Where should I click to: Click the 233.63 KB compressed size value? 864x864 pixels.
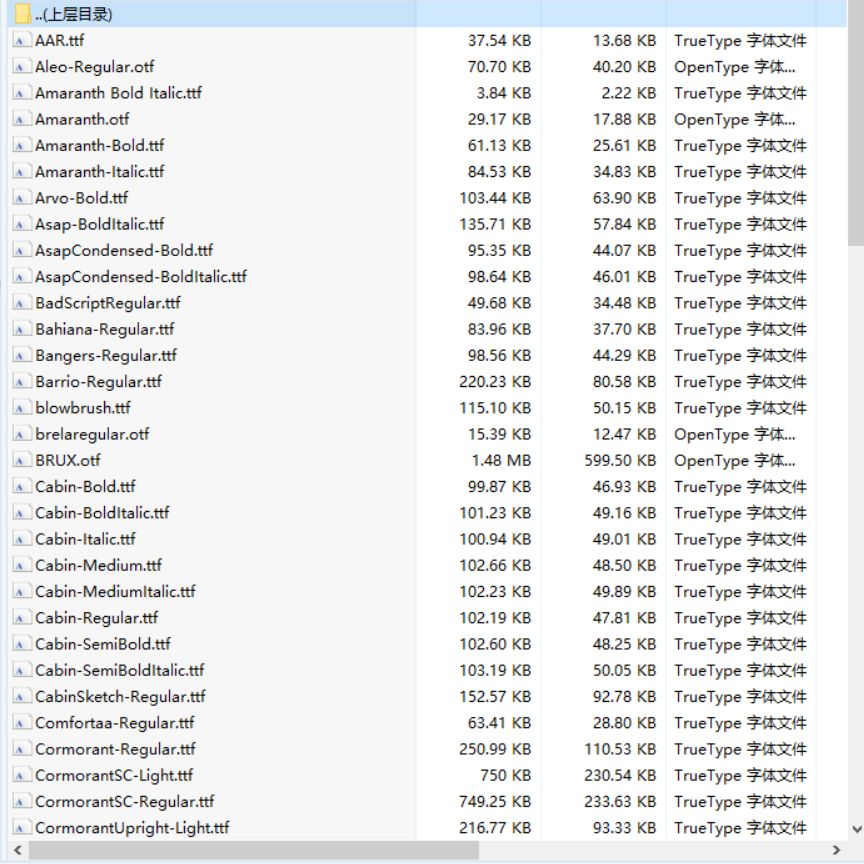(620, 802)
